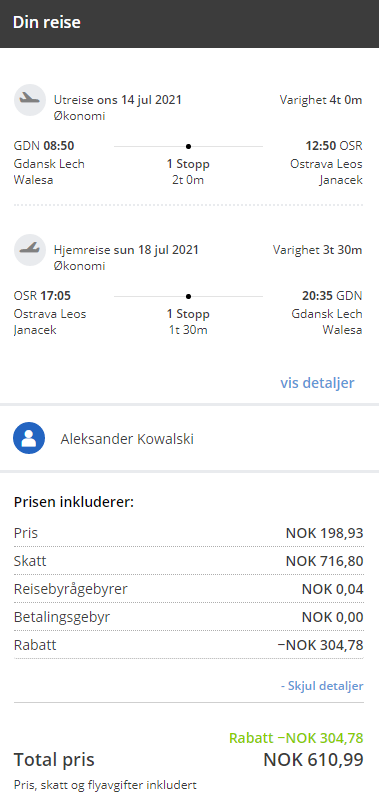The image size is (379, 806).
Task: Click the green Rabatt discount text
Action: pos(296,738)
